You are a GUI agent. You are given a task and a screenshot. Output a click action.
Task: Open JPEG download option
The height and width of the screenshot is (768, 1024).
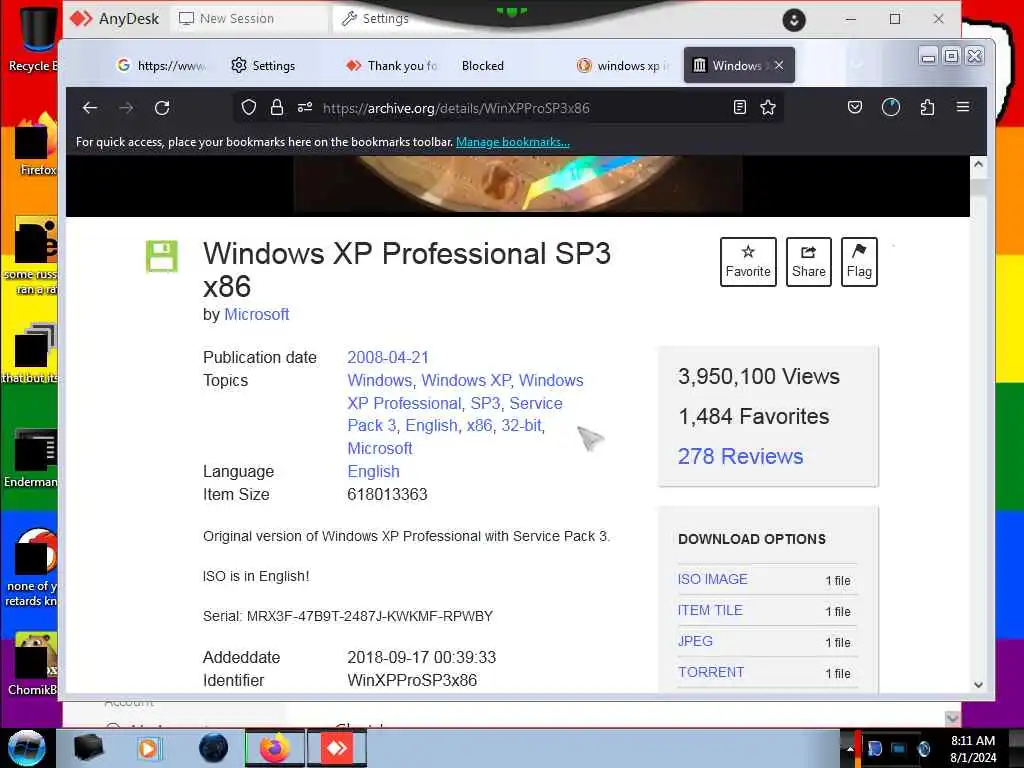point(695,641)
